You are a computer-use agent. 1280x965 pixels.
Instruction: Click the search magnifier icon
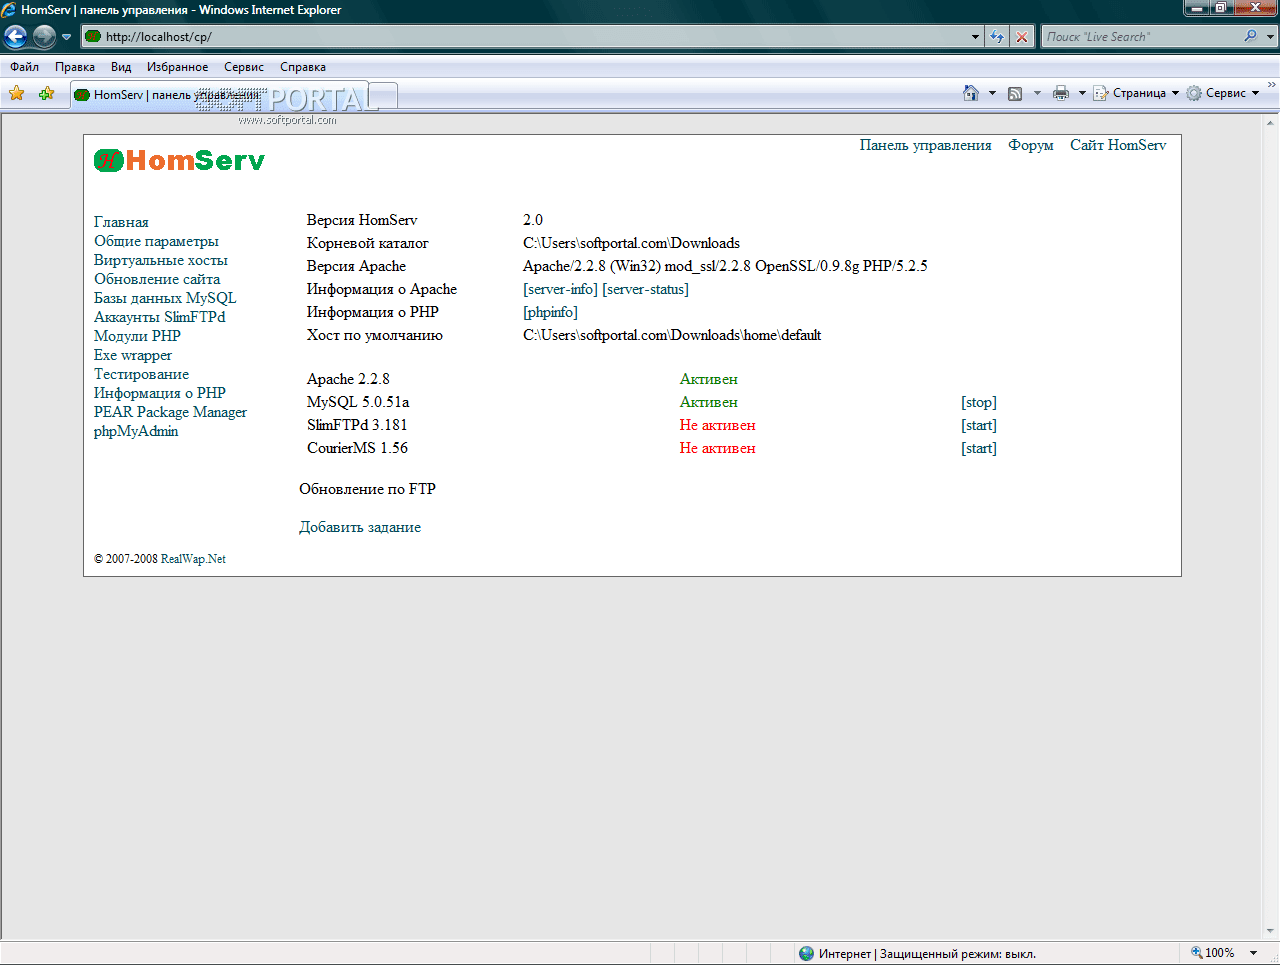point(1251,37)
